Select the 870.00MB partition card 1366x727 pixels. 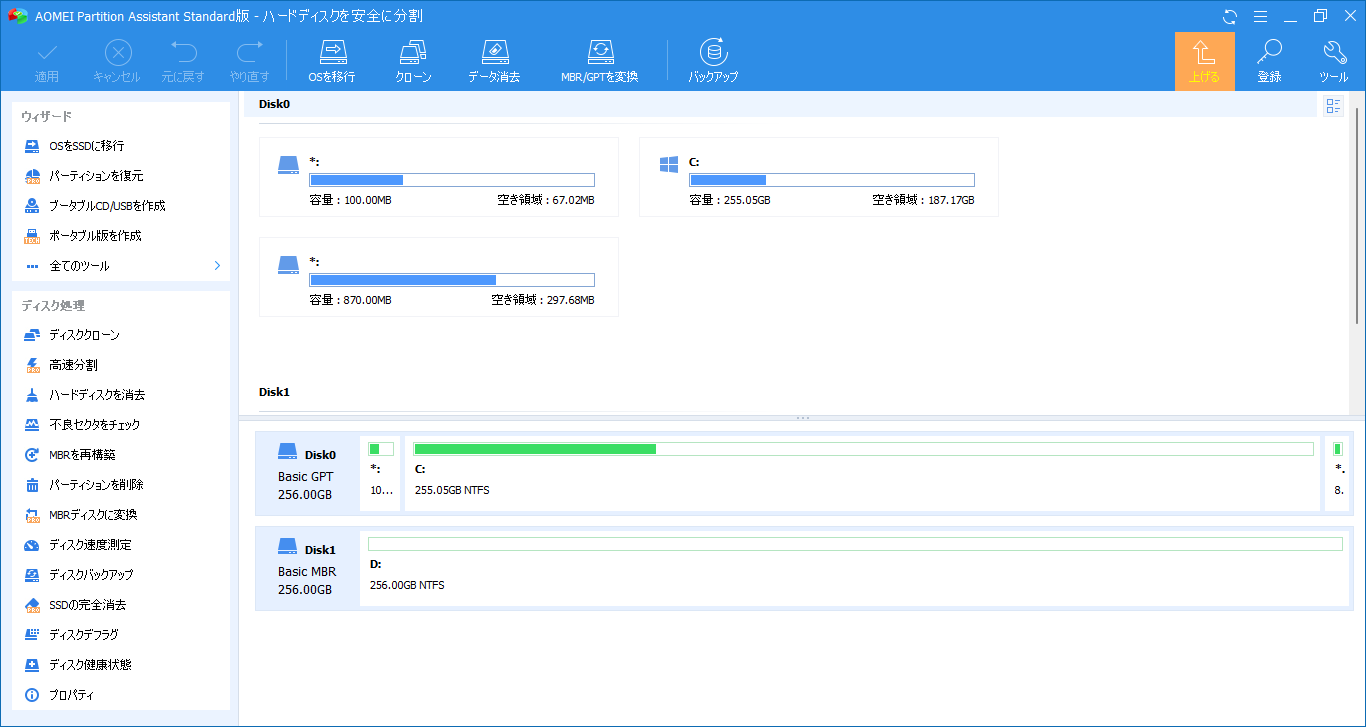pyautogui.click(x=439, y=277)
